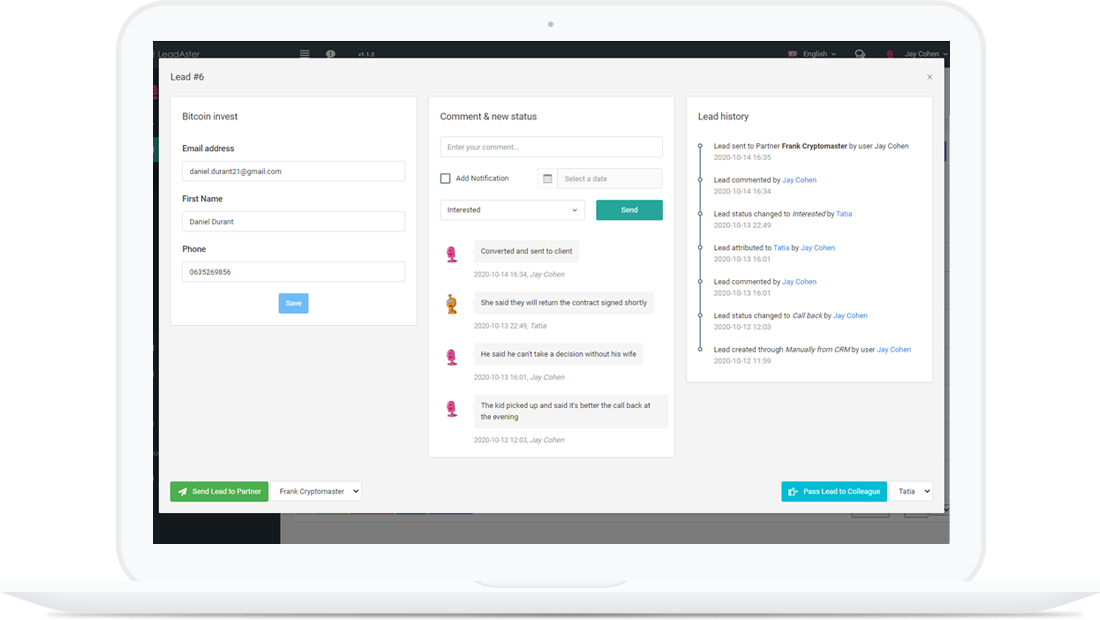
Task: Click Tatia's orange avatar in the comments
Action: click(451, 304)
